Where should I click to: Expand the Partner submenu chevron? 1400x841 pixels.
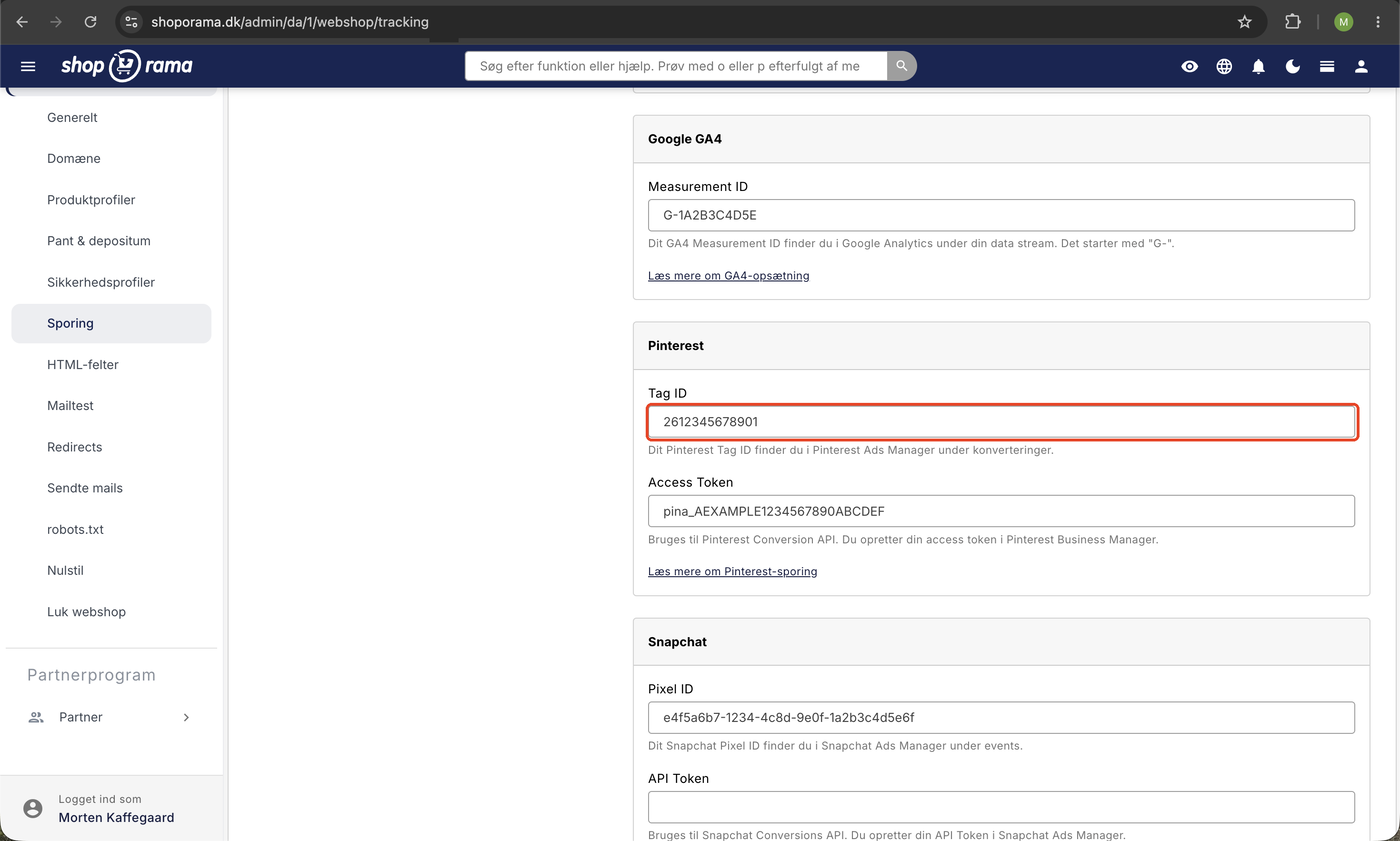click(x=186, y=717)
